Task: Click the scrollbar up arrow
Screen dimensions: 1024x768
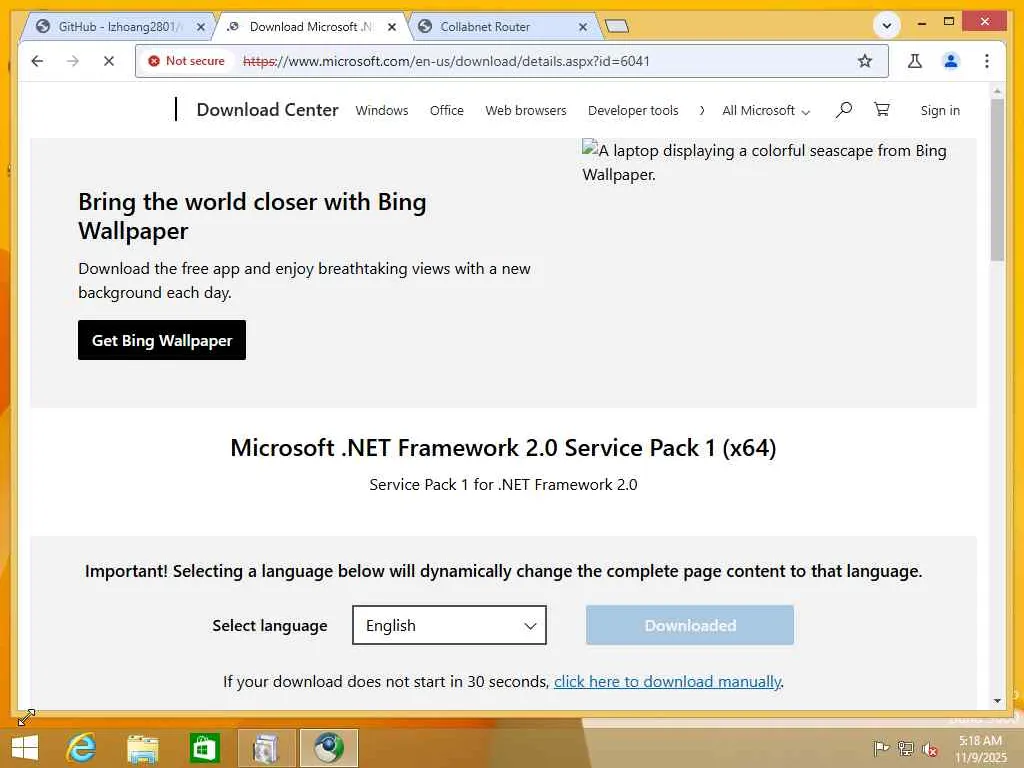Action: (997, 90)
